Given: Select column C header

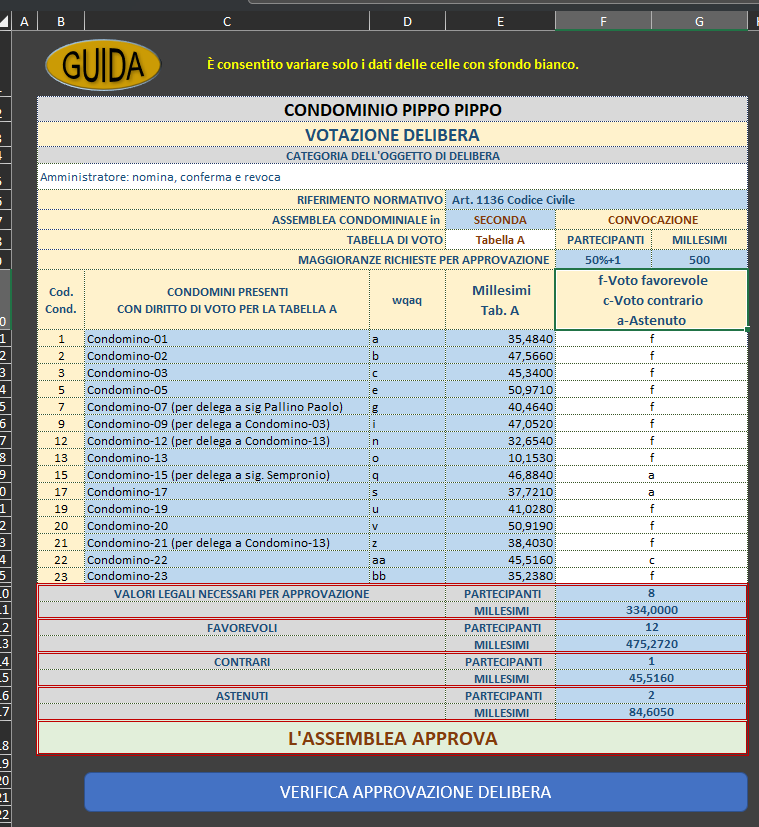Looking at the screenshot, I should click(227, 22).
